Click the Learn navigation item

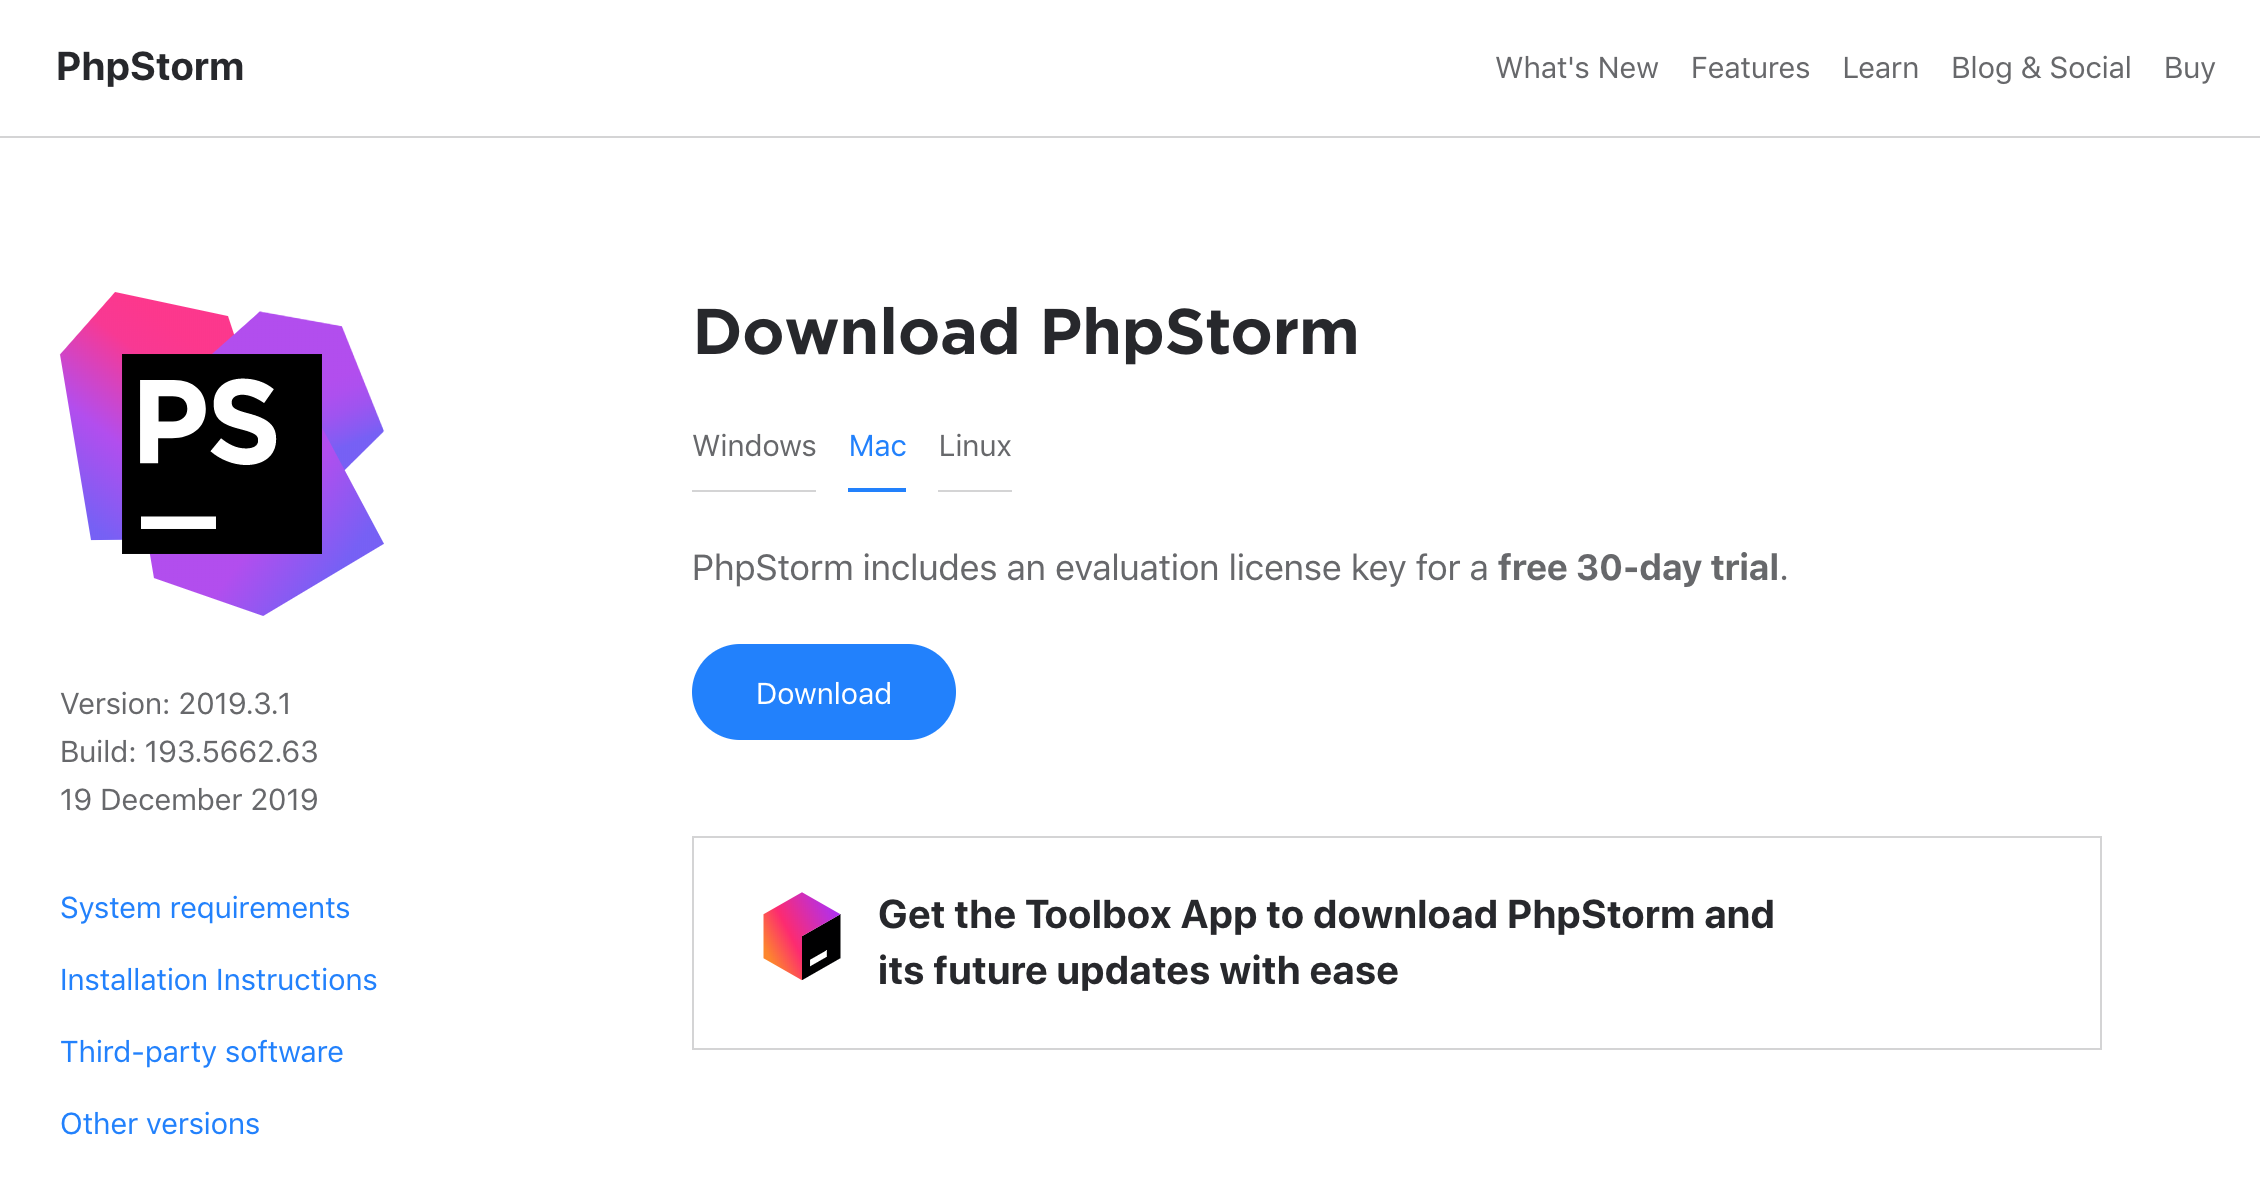point(1880,67)
